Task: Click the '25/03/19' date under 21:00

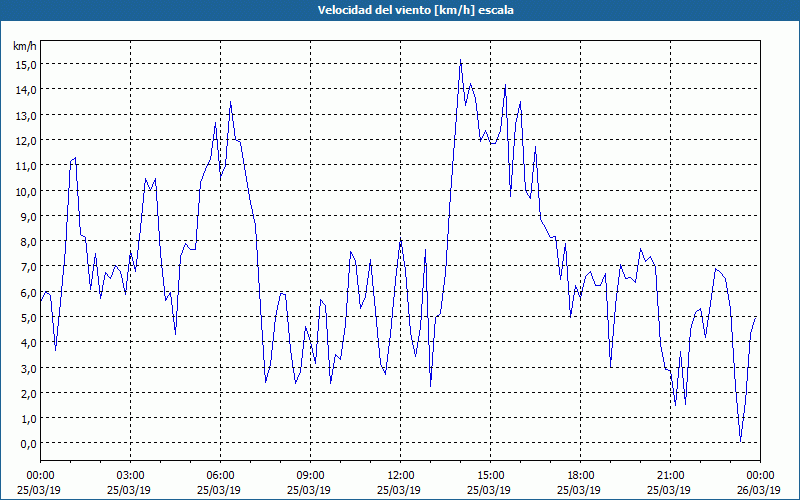Action: point(669,490)
